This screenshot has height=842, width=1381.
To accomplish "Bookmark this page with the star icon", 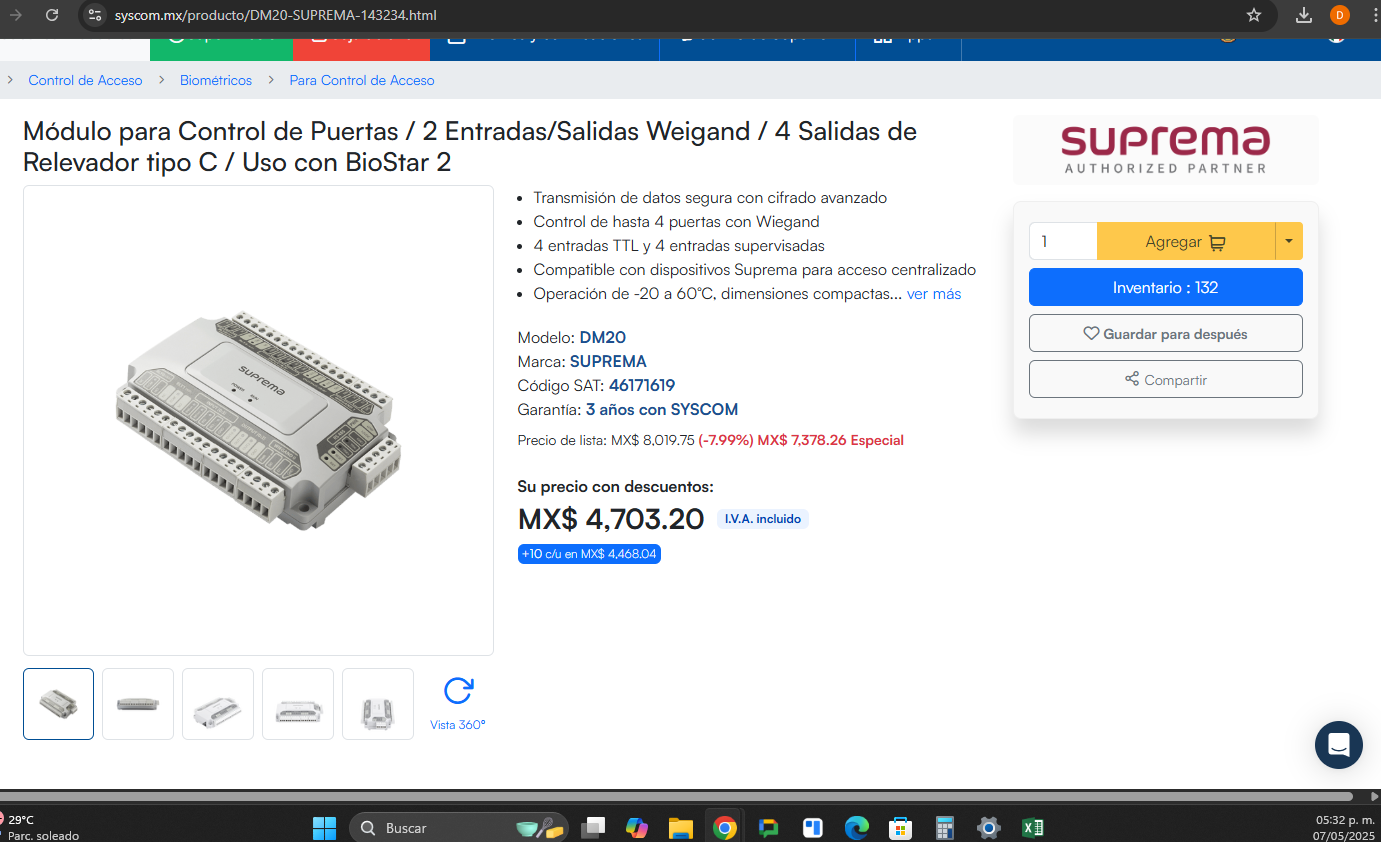I will click(1254, 15).
